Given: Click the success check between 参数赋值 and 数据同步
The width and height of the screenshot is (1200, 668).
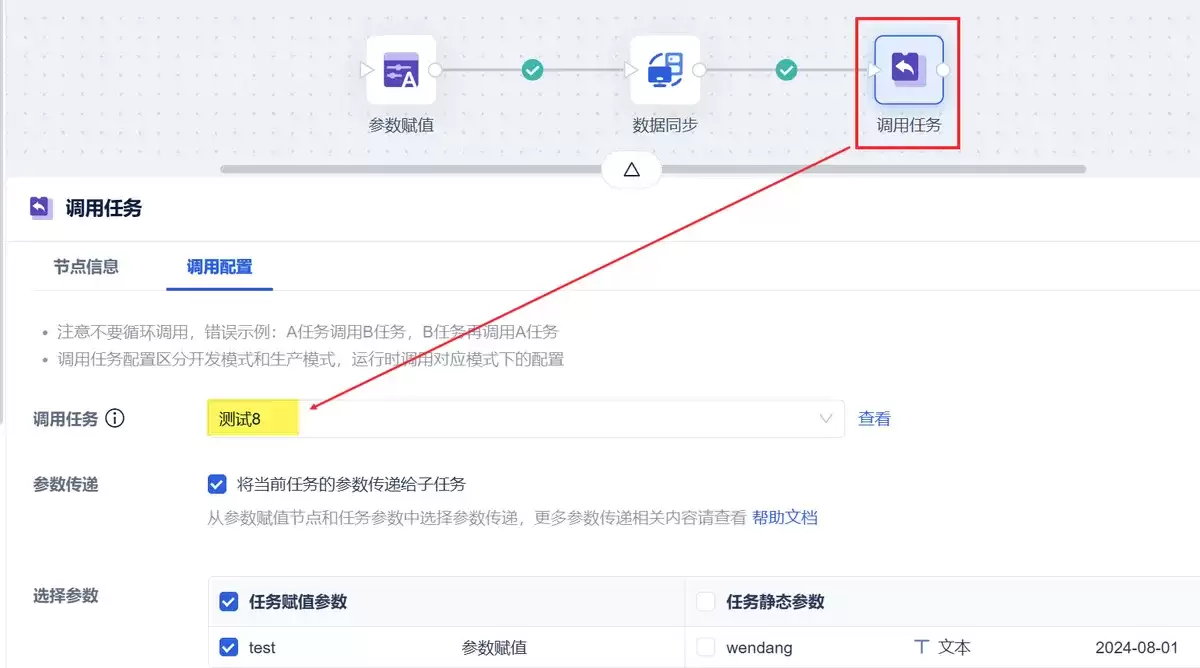Looking at the screenshot, I should (x=533, y=70).
